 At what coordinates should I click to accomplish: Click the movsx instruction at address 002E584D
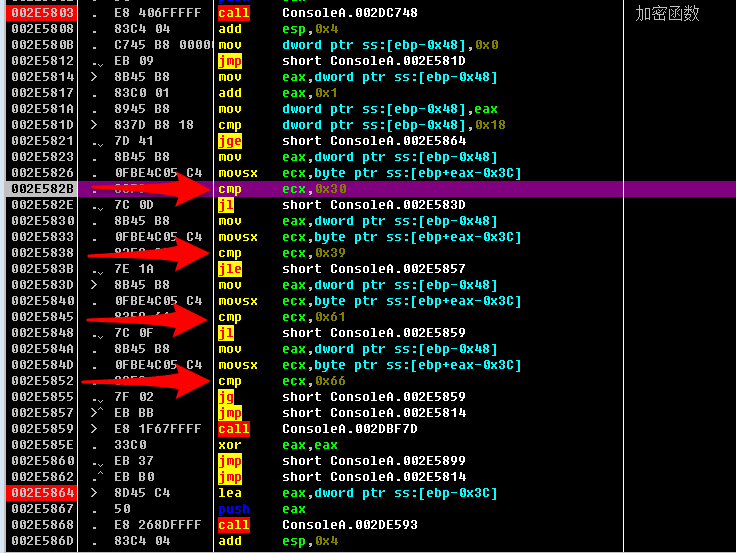(x=369, y=365)
